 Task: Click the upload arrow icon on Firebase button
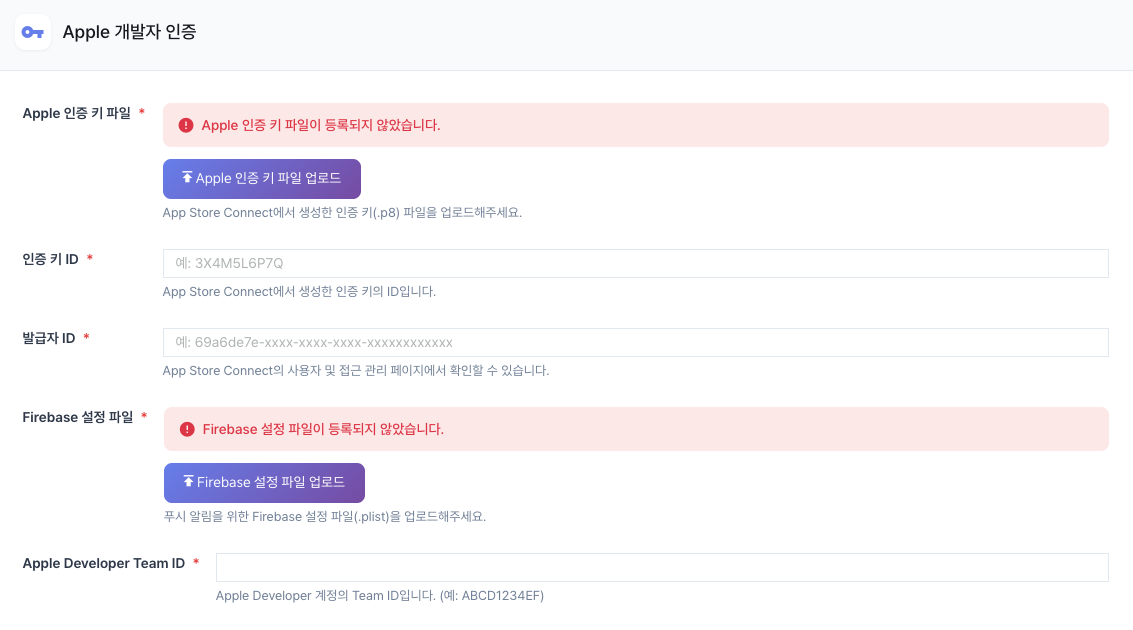pyautogui.click(x=188, y=482)
